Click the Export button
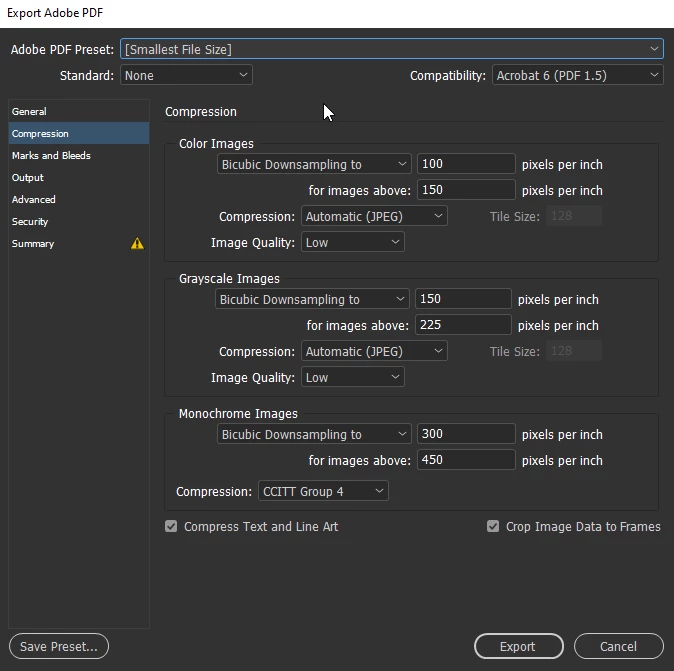The image size is (674, 671). [x=519, y=646]
